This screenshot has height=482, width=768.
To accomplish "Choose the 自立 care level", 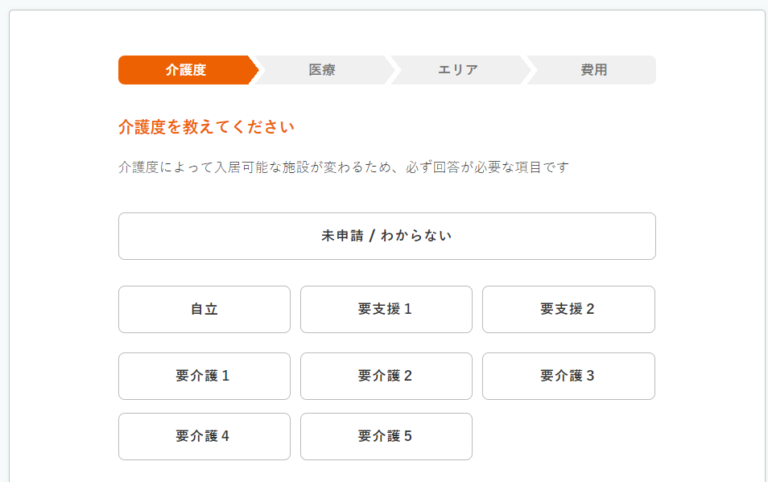I will 204,309.
